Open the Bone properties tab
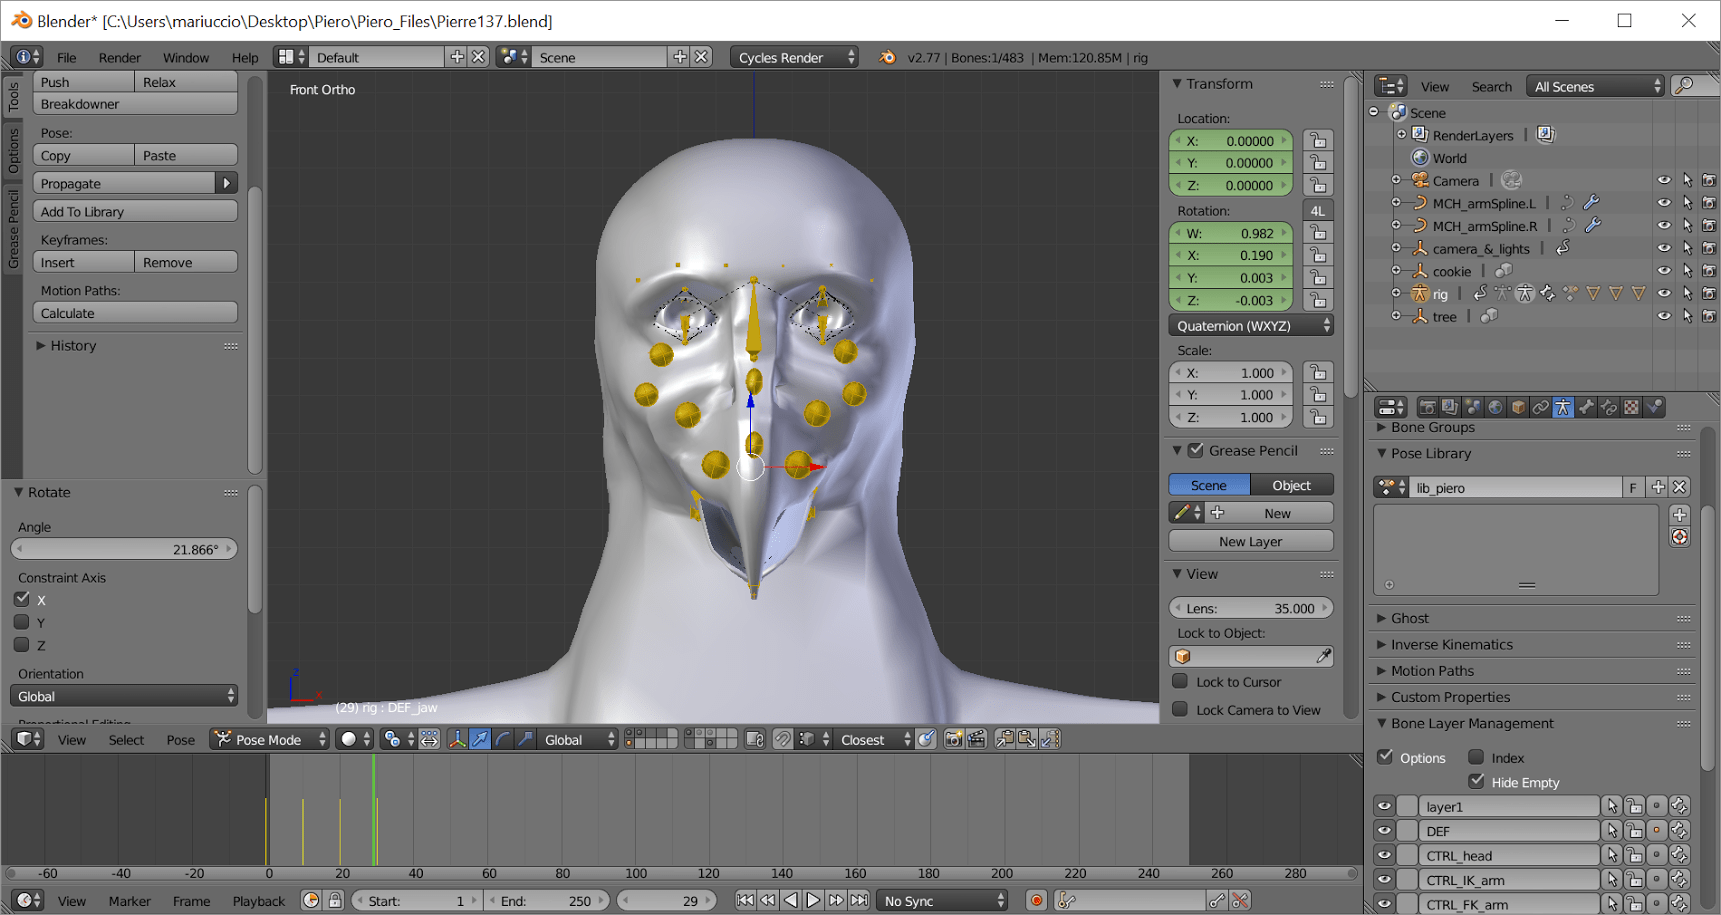This screenshot has width=1721, height=915. [x=1587, y=407]
